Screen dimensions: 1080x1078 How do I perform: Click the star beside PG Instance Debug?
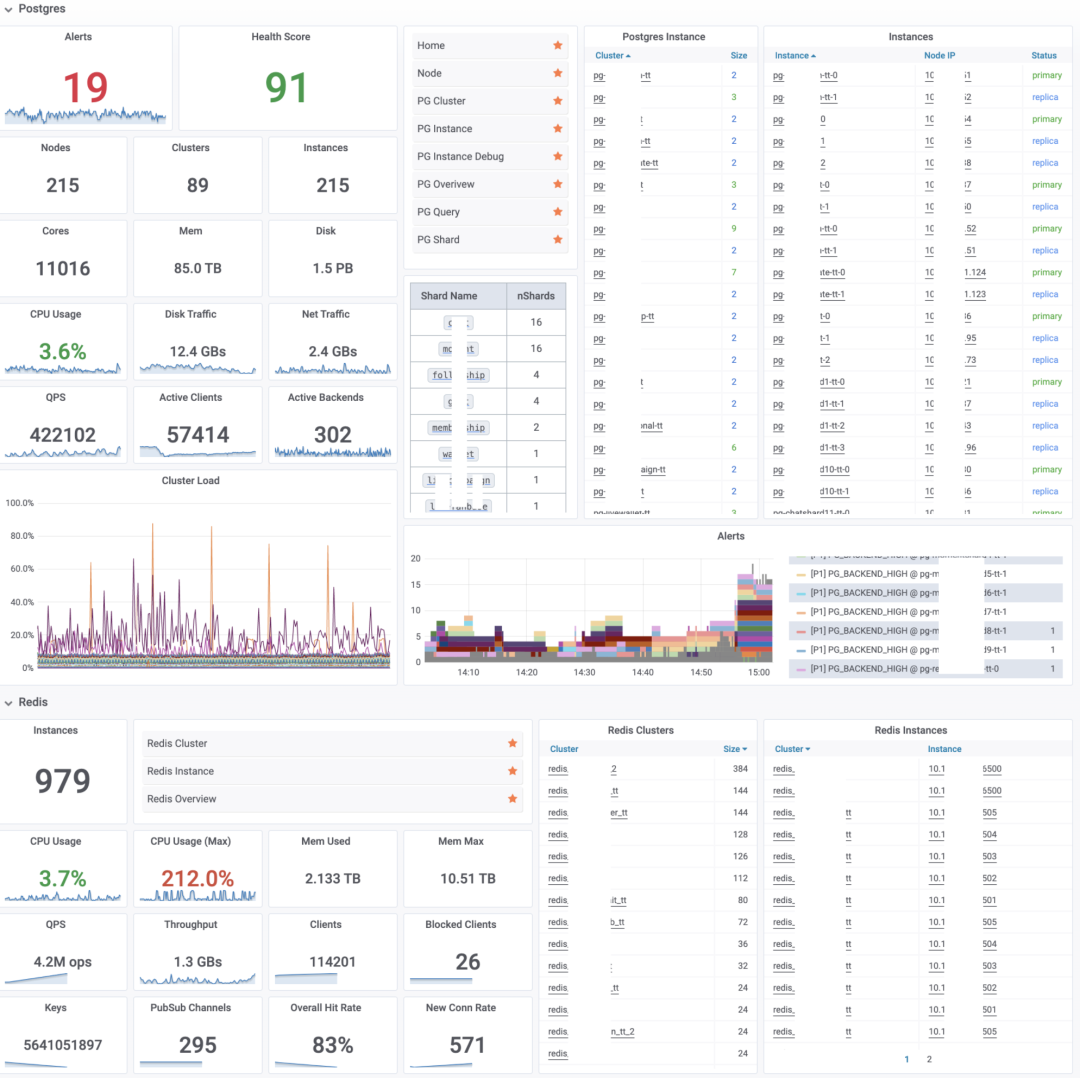click(x=558, y=157)
